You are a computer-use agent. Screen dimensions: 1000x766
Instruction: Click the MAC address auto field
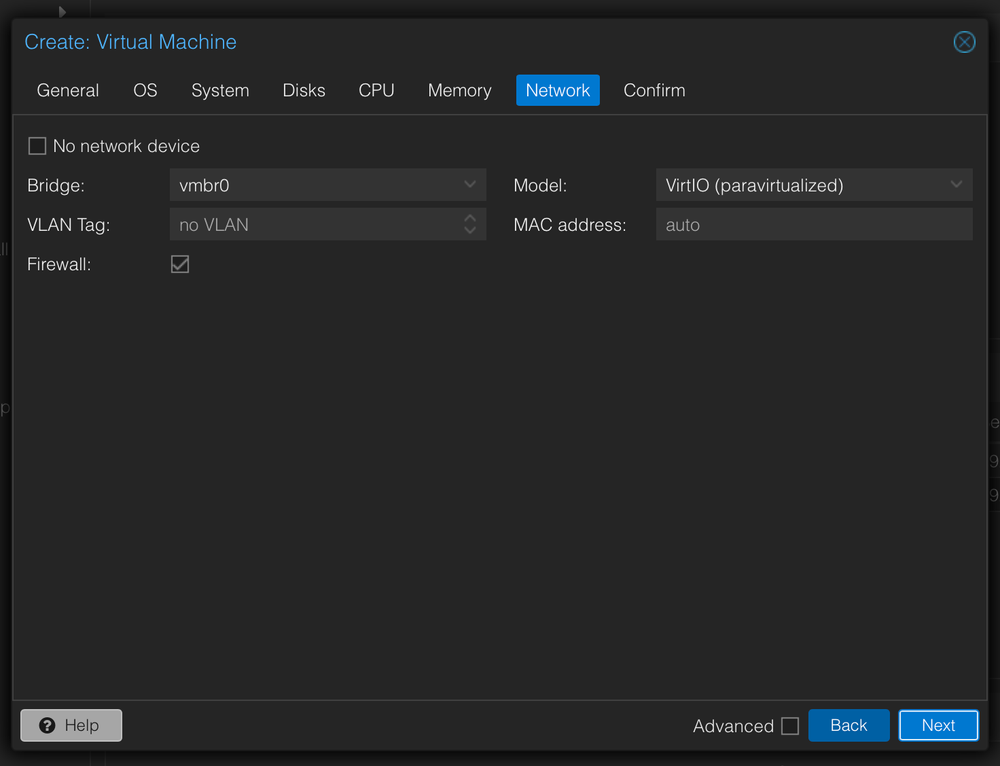813,224
